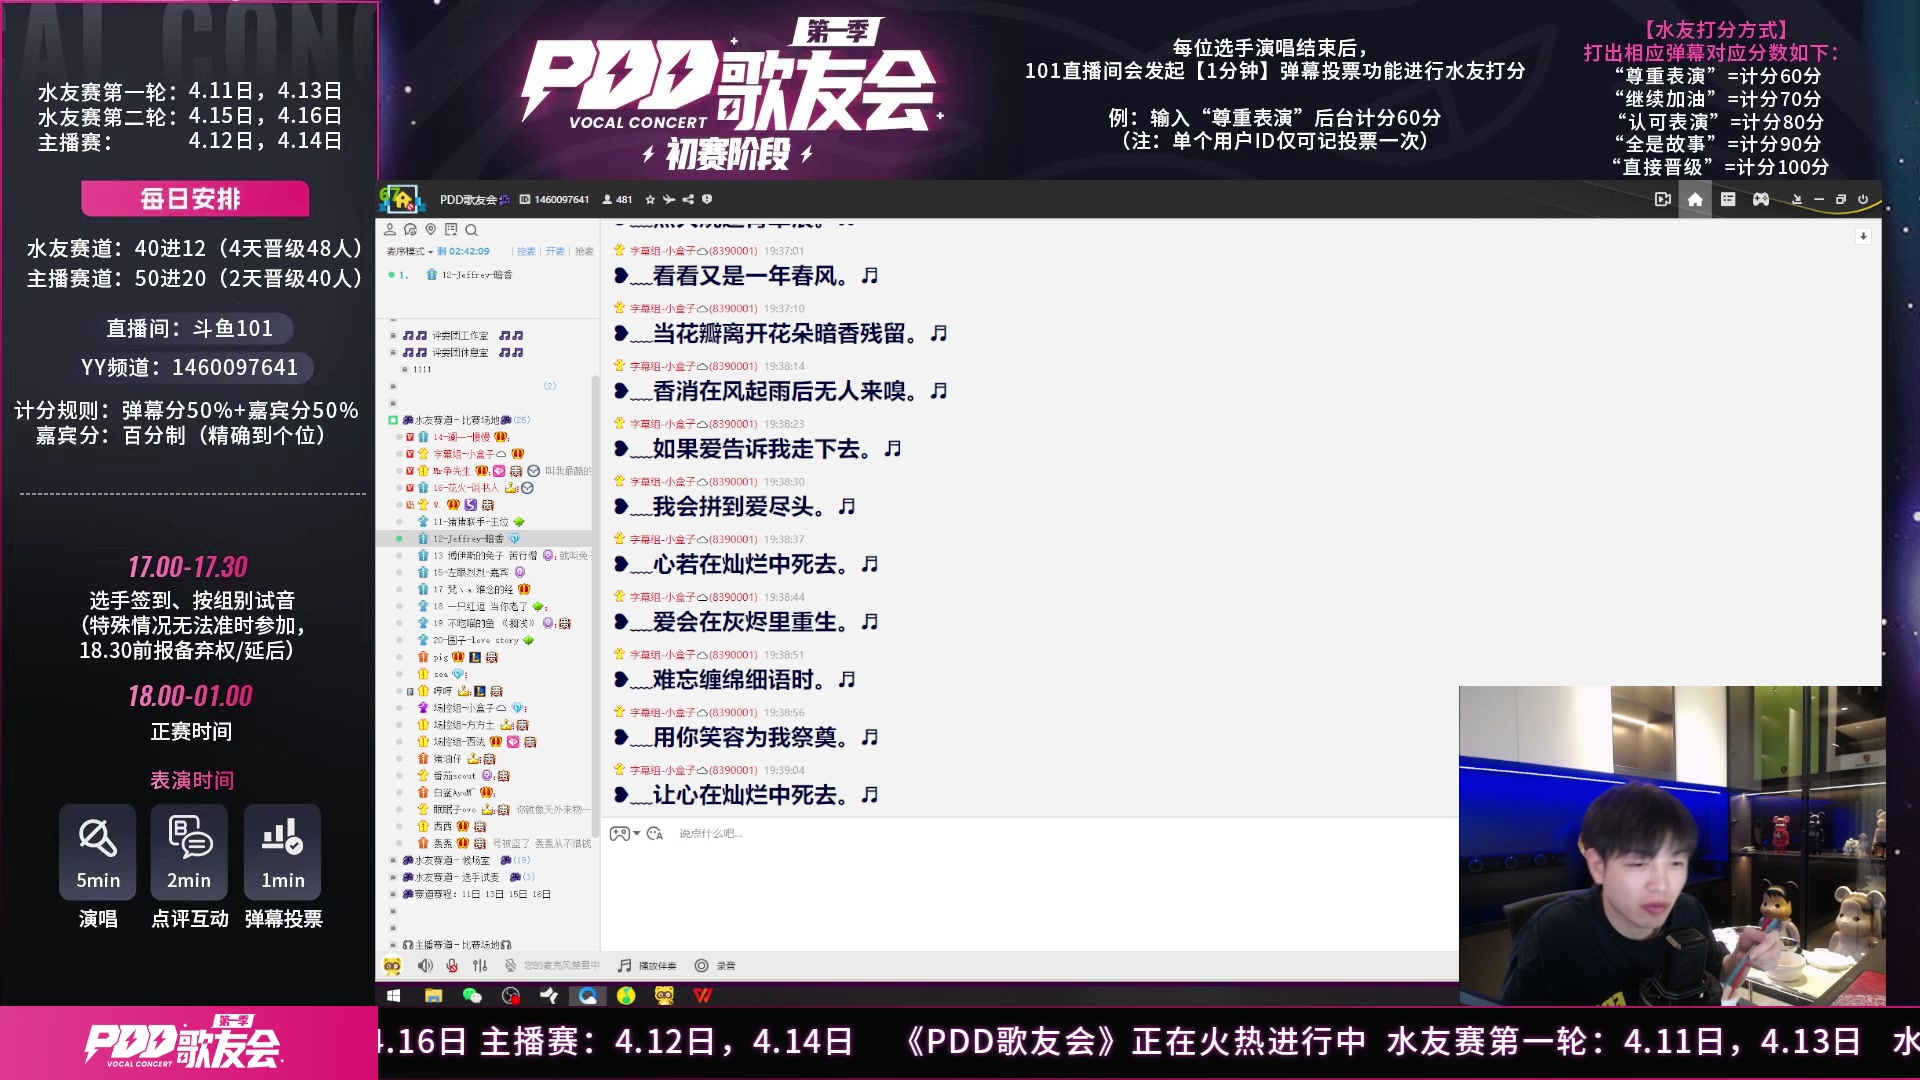1920x1080 pixels.
Task: Select user pig in list
Action: pos(441,657)
